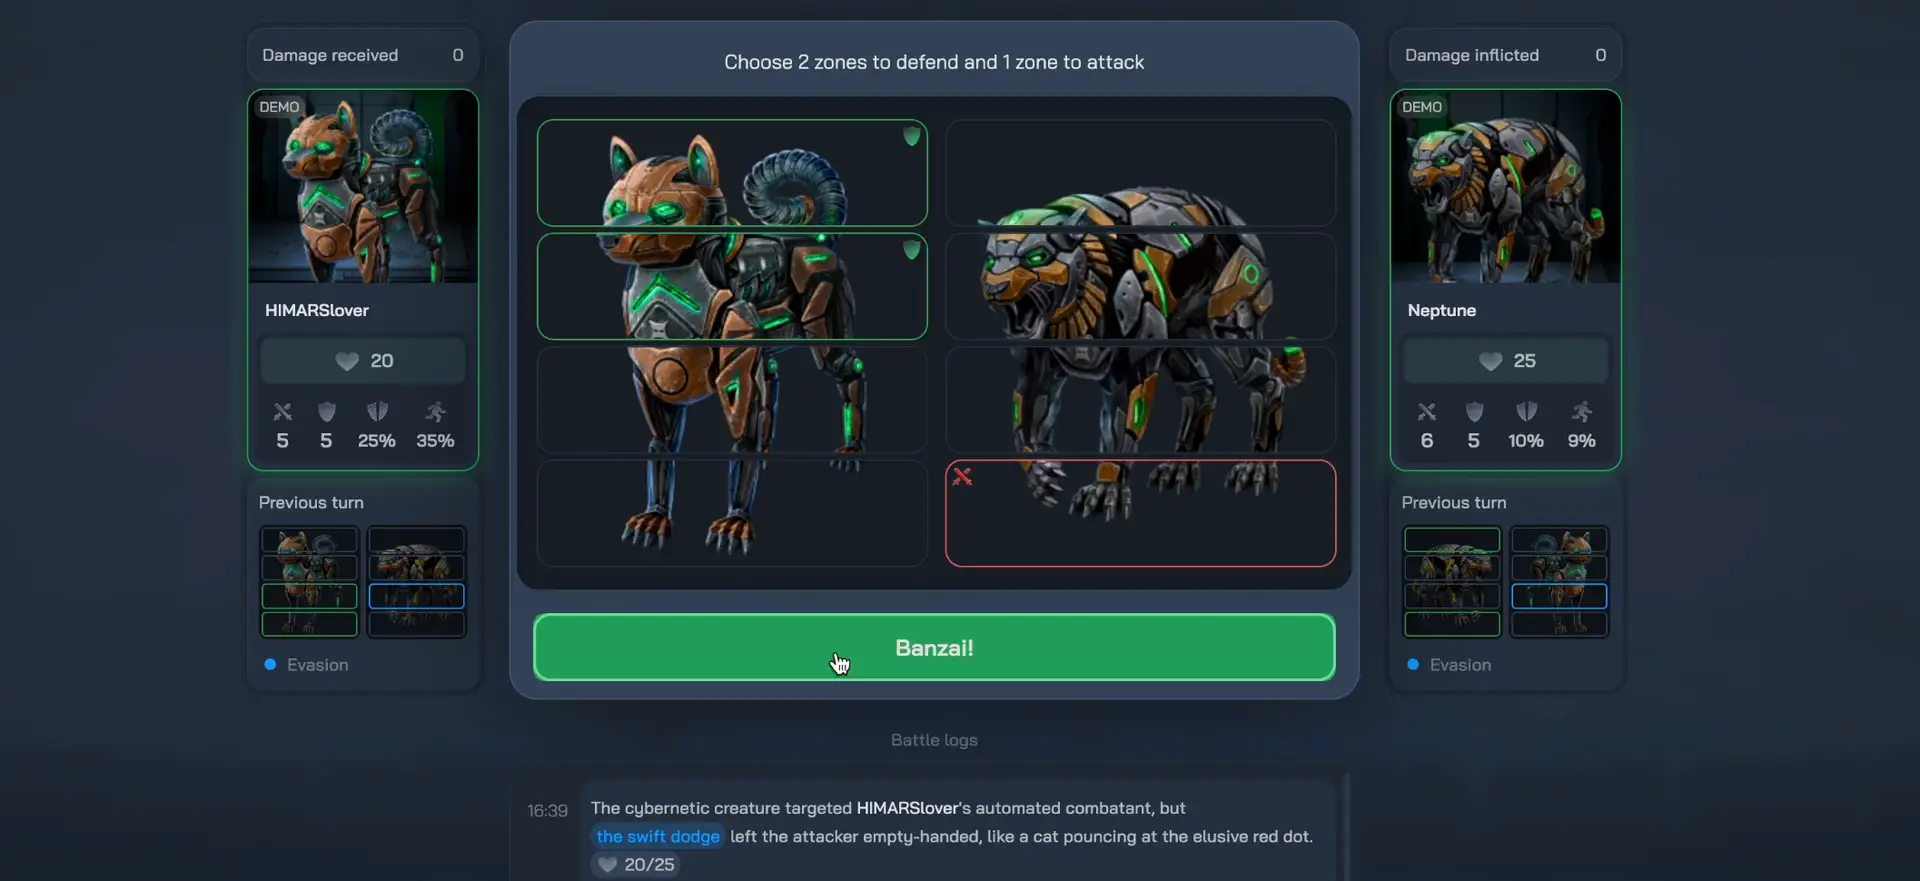Image resolution: width=1920 pixels, height=881 pixels.
Task: Toggle the chest defense zone on HIMARSlover
Action: coord(732,286)
